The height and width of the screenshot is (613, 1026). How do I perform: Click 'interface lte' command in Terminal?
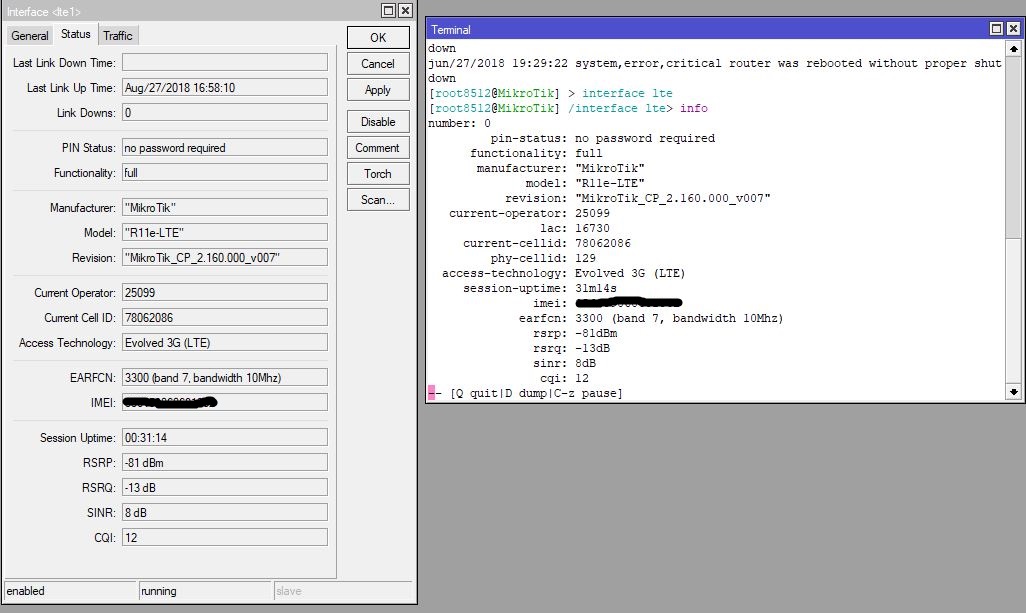(627, 93)
